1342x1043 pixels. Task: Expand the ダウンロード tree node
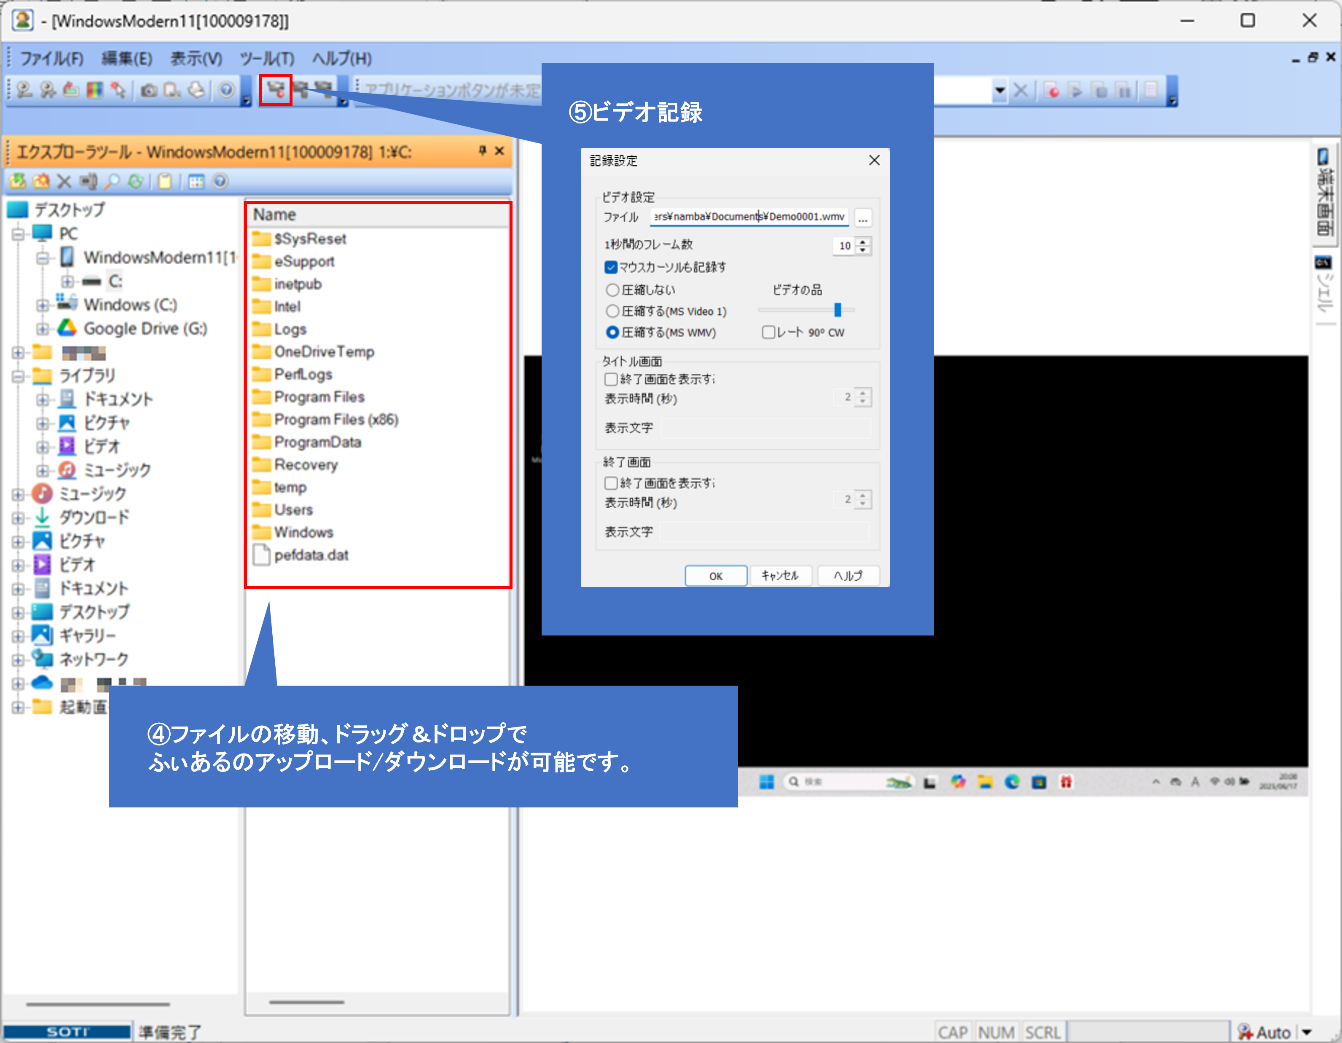[18, 518]
